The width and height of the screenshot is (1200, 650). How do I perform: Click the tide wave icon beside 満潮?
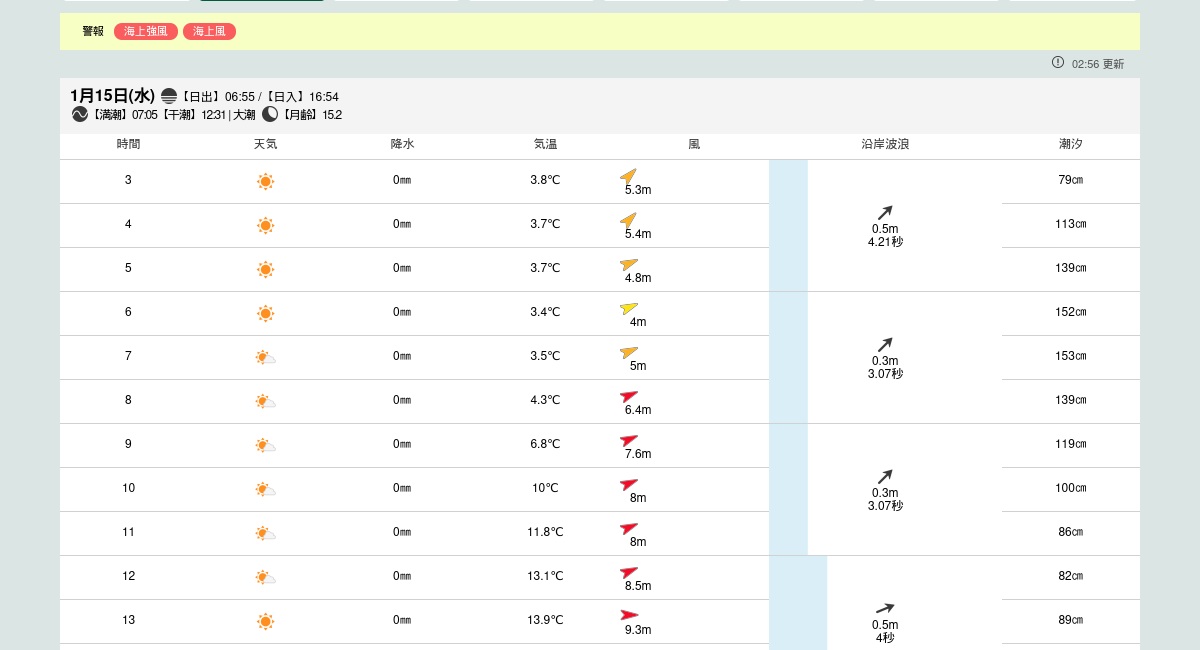coord(80,115)
